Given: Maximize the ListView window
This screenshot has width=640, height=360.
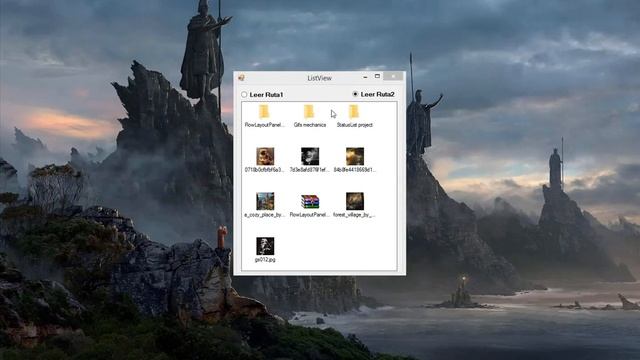Looking at the screenshot, I should [x=377, y=76].
